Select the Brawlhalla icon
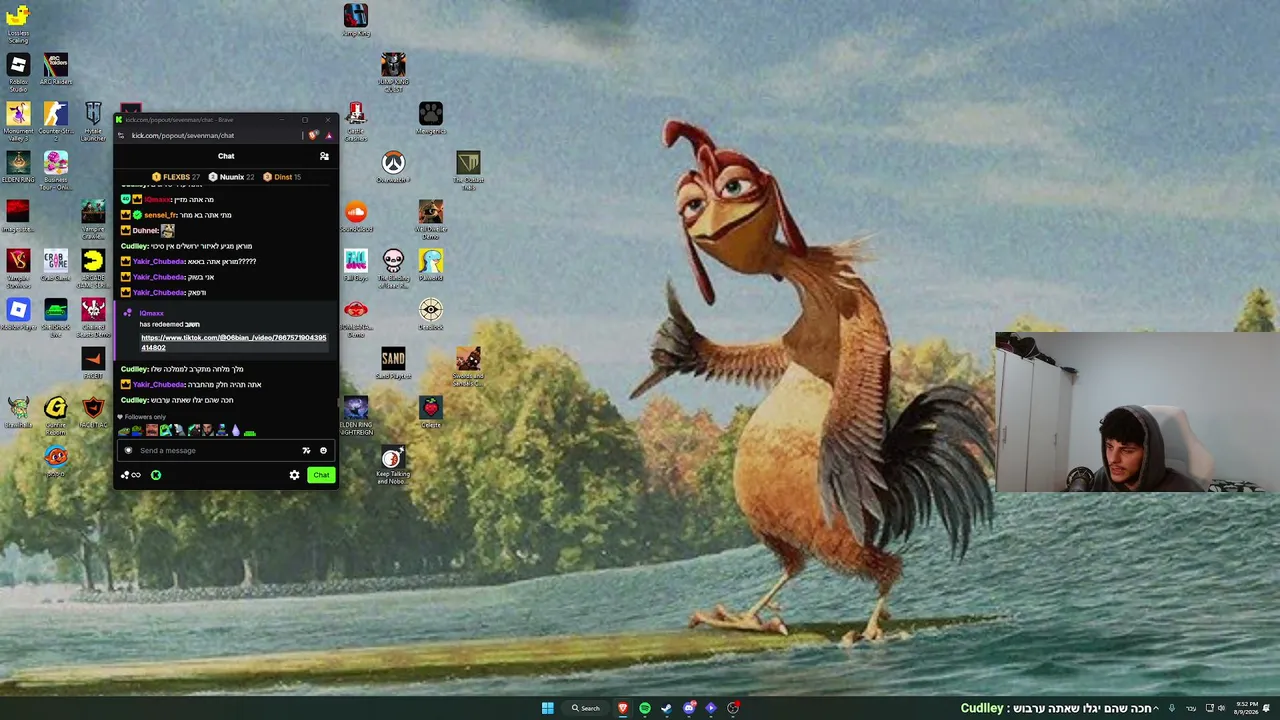 18,413
